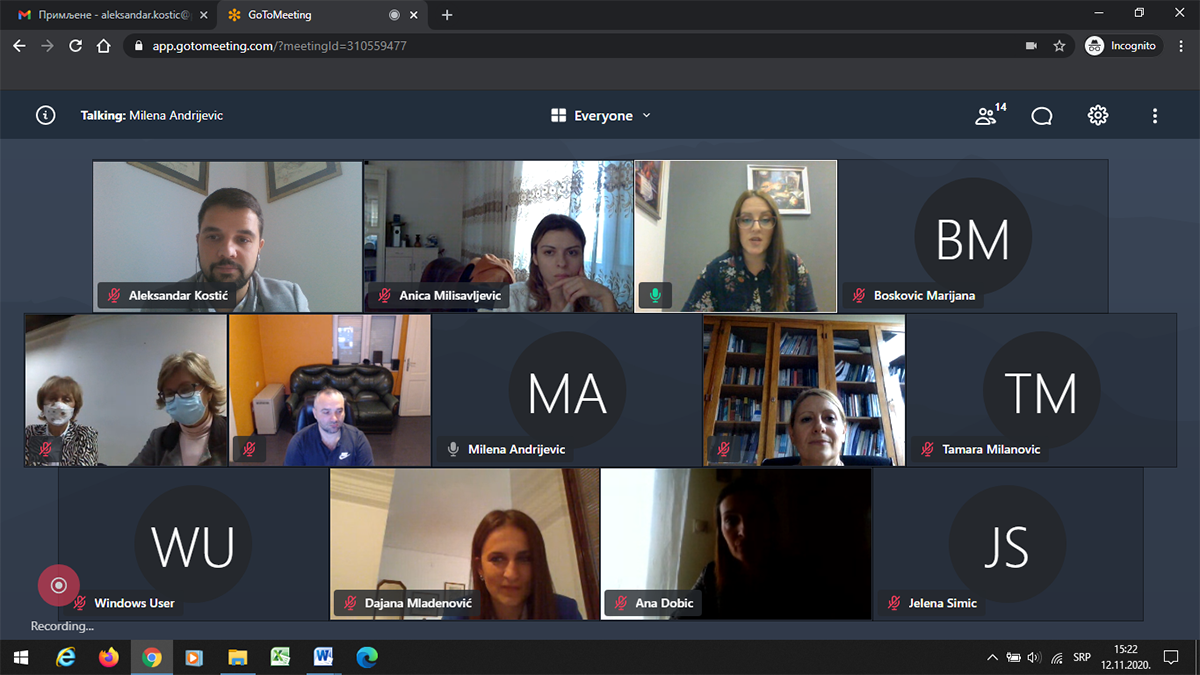The height and width of the screenshot is (675, 1200).
Task: Open Microsoft Edge from the taskbar
Action: 367,657
